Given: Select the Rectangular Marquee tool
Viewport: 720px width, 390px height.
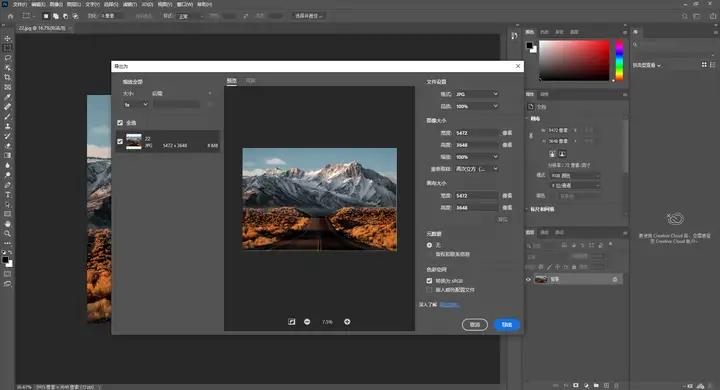Looking at the screenshot, I should [7, 48].
